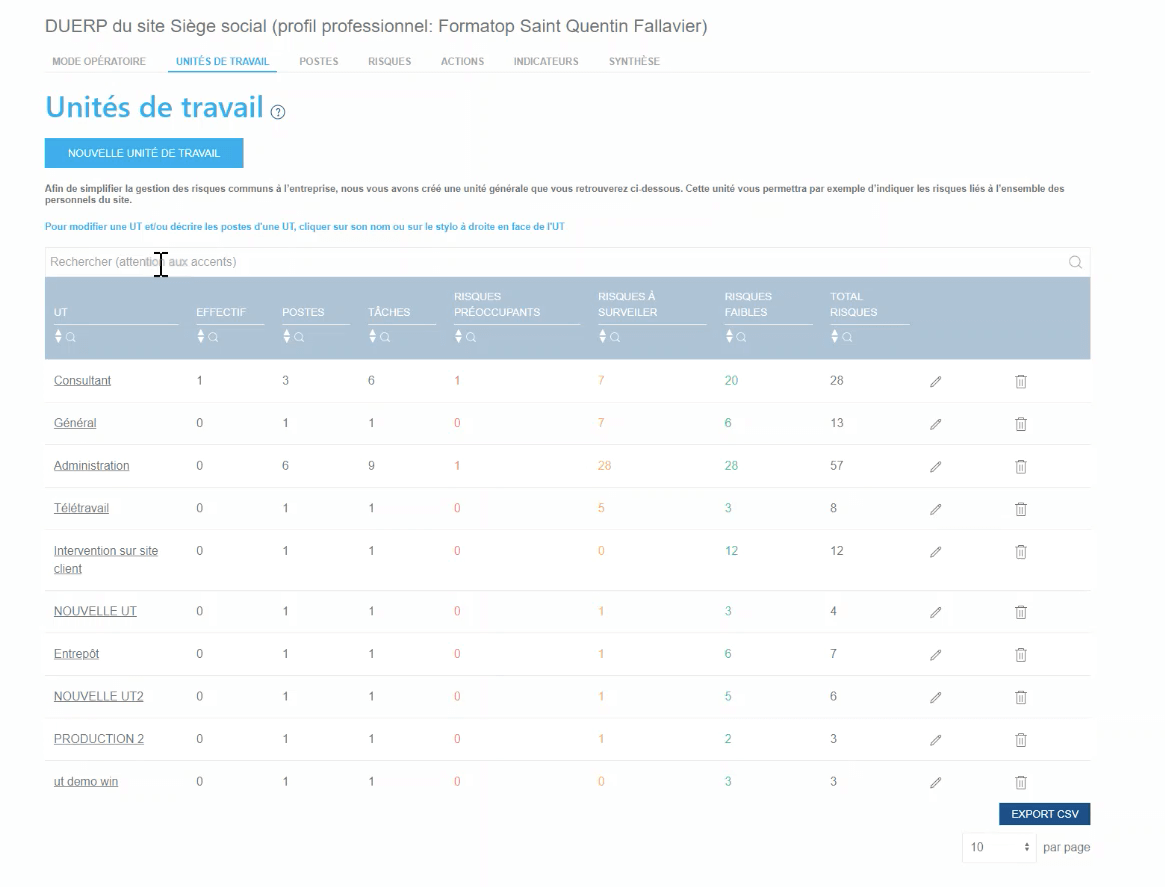Edit the PRODUCTION 2 unit with pencil
This screenshot has height=887, width=1165.
pos(935,740)
